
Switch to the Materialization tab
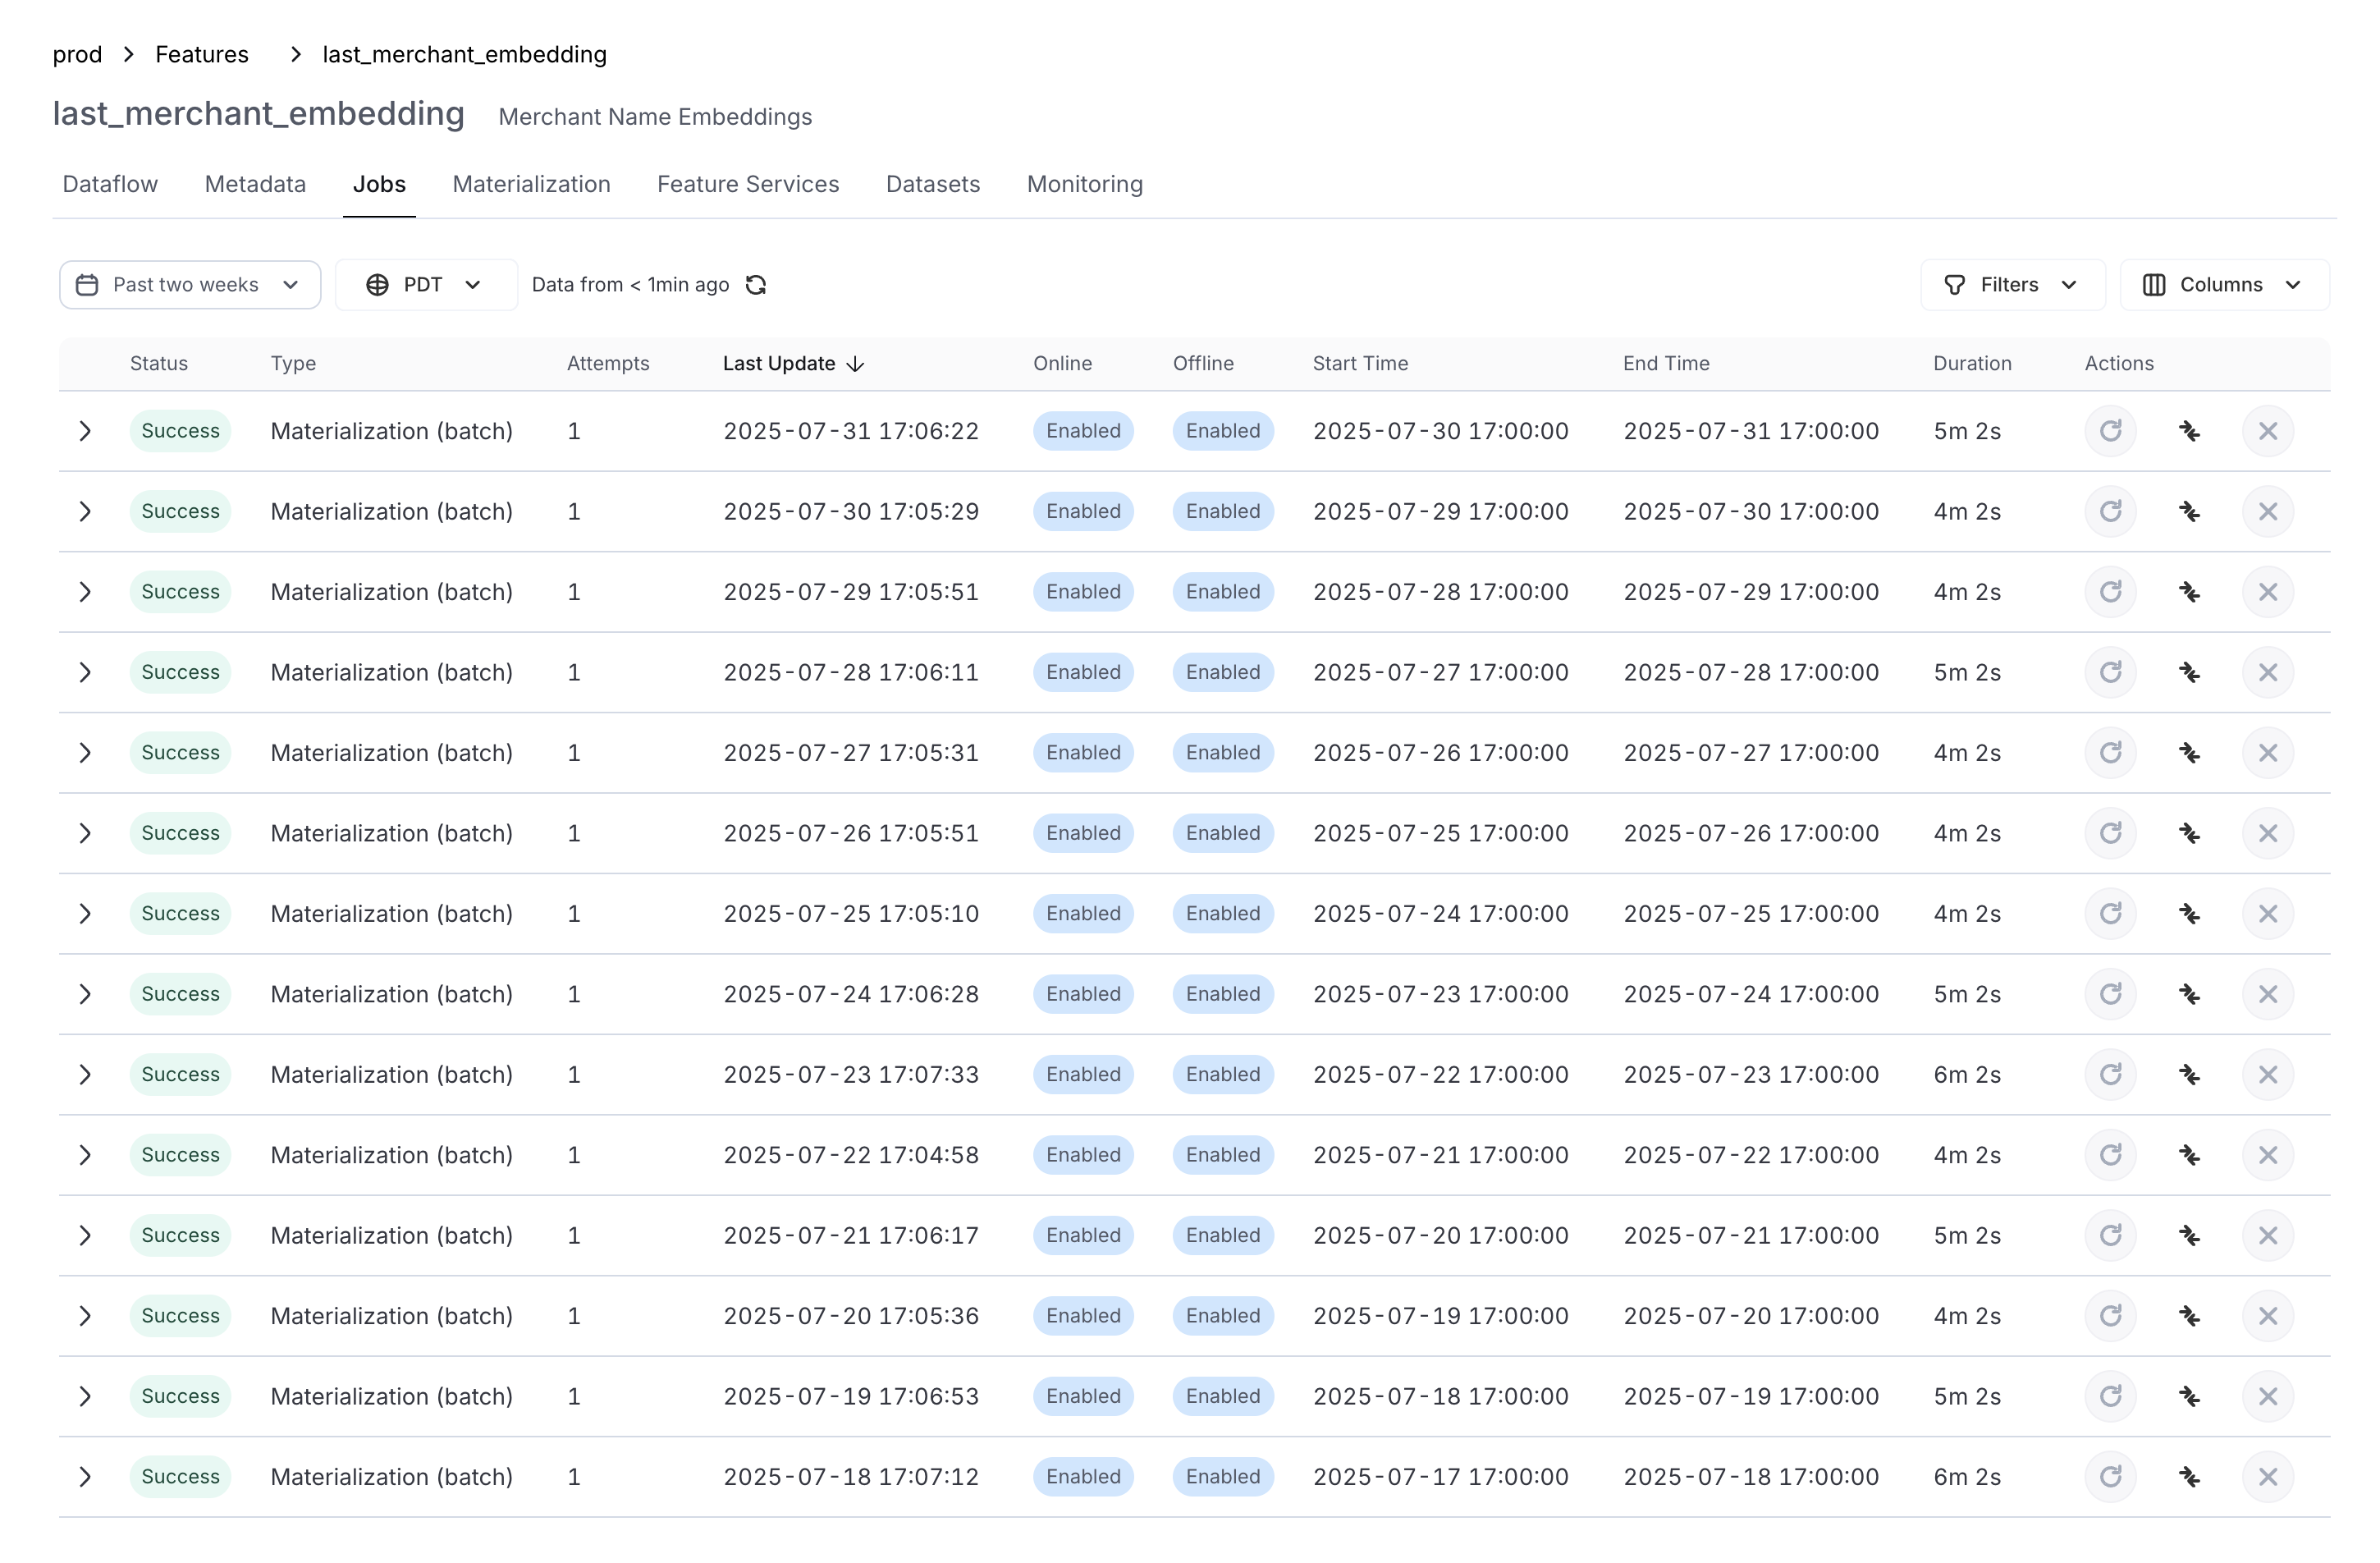[531, 184]
